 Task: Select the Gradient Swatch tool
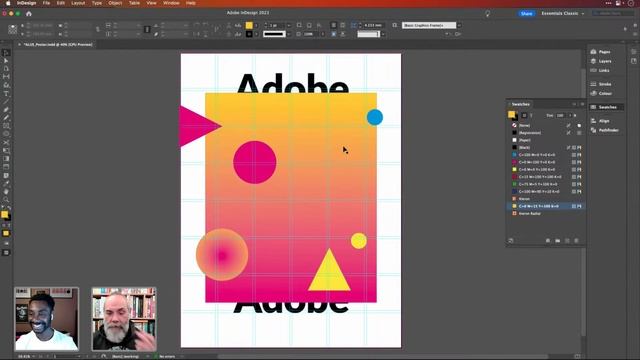click(x=6, y=159)
